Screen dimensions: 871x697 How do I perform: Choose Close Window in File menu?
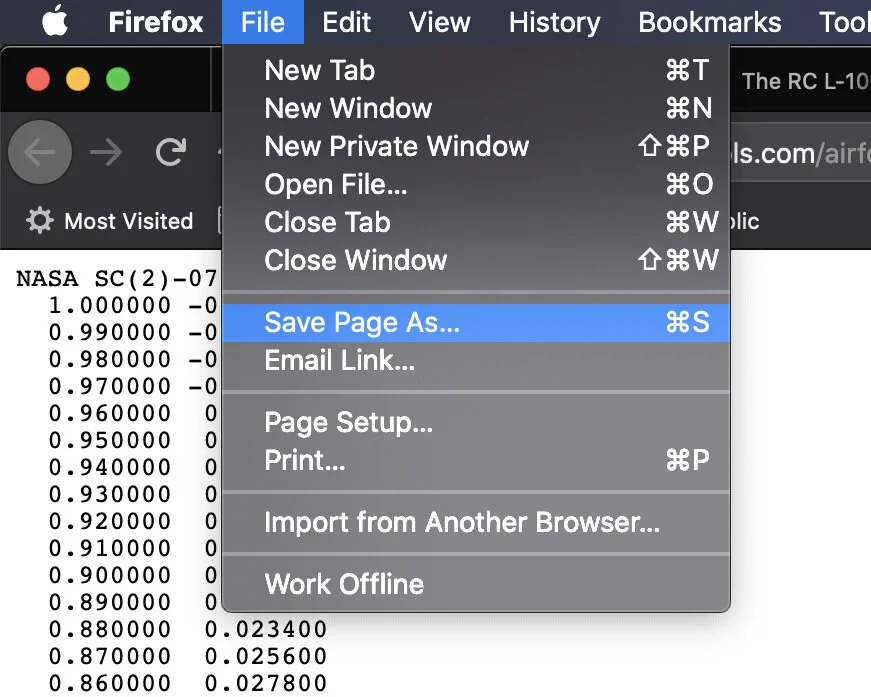(476, 260)
